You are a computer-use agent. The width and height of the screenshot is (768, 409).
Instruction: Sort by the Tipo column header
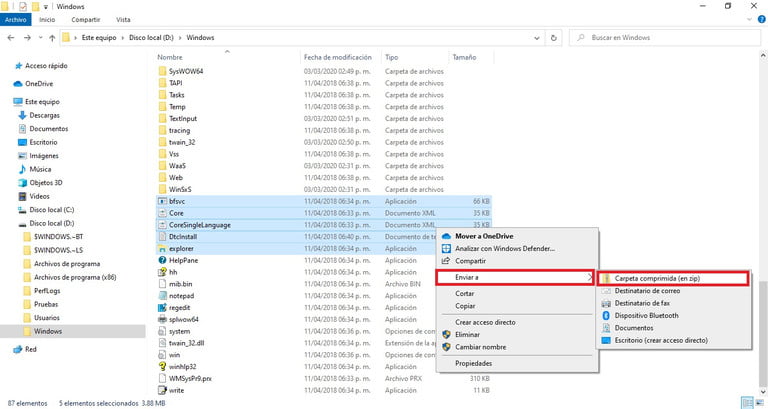(x=391, y=57)
